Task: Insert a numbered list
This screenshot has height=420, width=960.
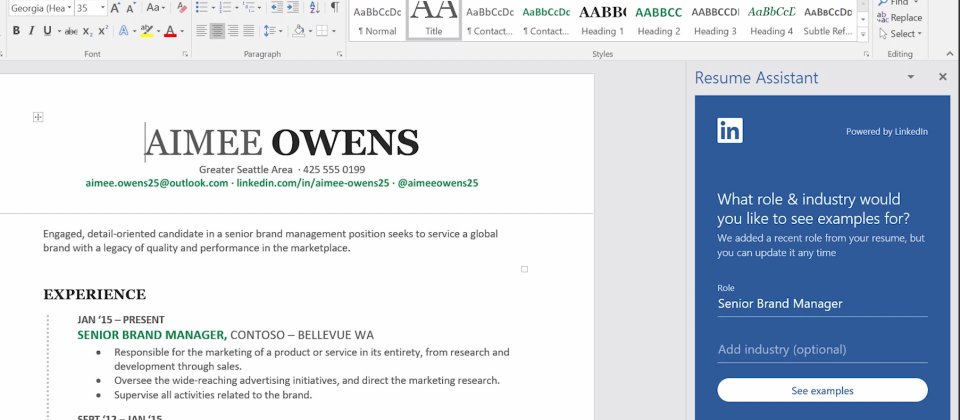Action: 225,8
